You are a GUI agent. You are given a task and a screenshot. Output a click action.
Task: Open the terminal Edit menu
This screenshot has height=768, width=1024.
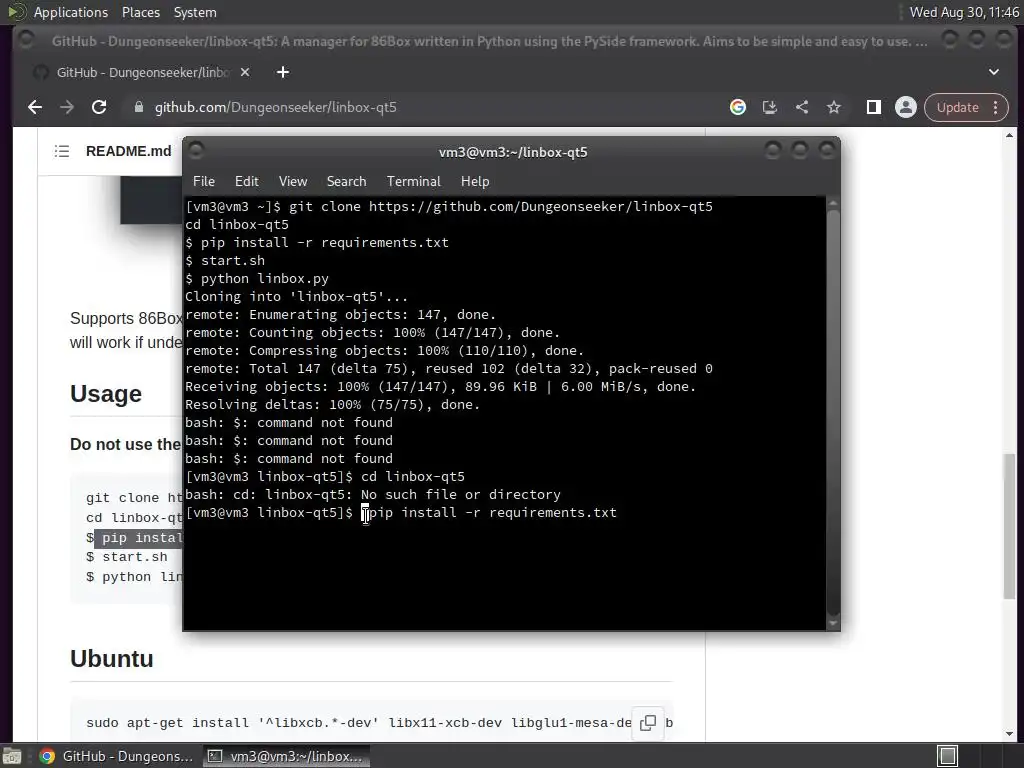(x=246, y=182)
